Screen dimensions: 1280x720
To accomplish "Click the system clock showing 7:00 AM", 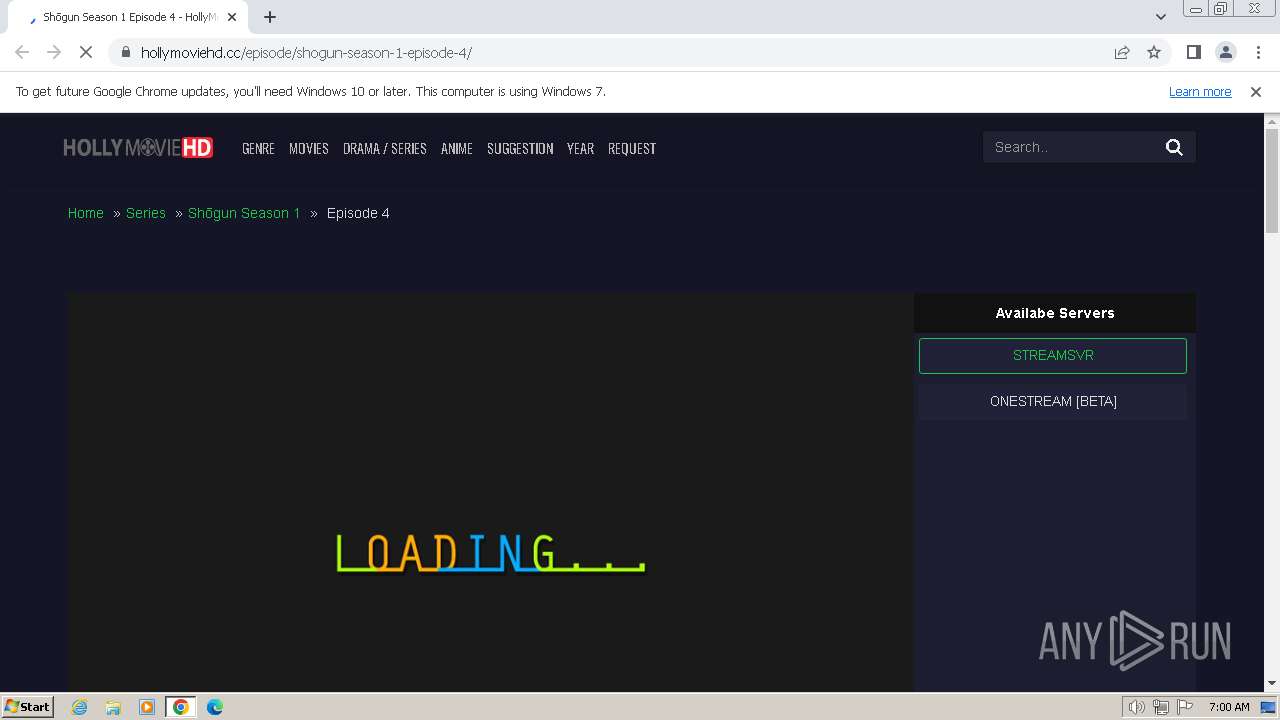I will [x=1229, y=707].
